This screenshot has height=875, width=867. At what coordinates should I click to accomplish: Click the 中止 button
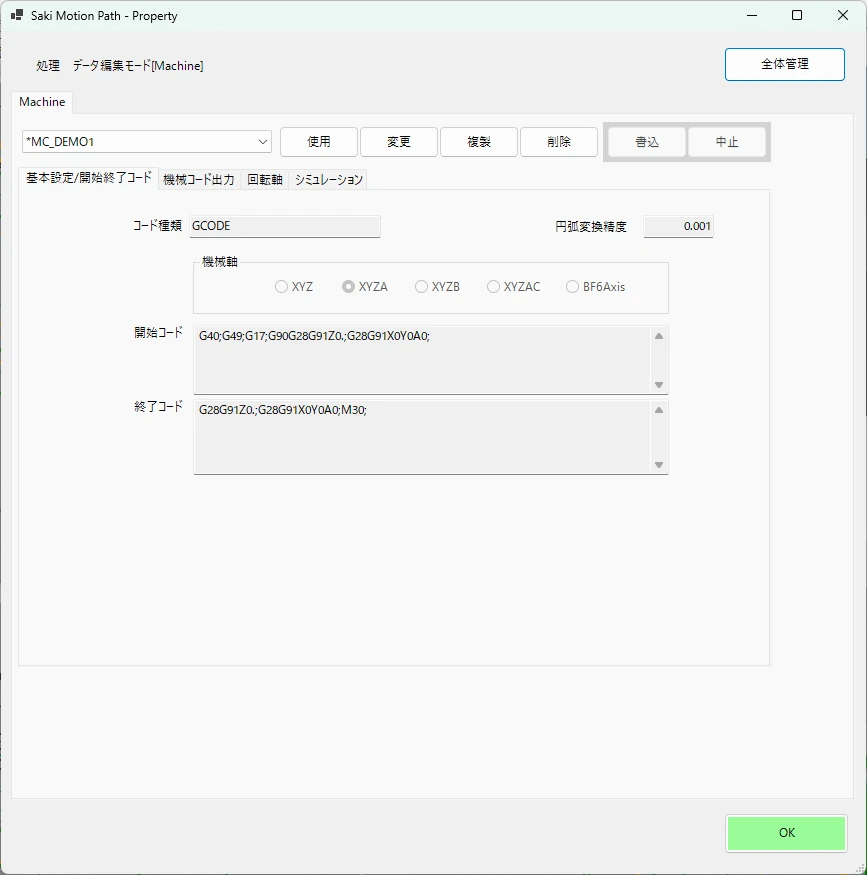click(x=727, y=142)
